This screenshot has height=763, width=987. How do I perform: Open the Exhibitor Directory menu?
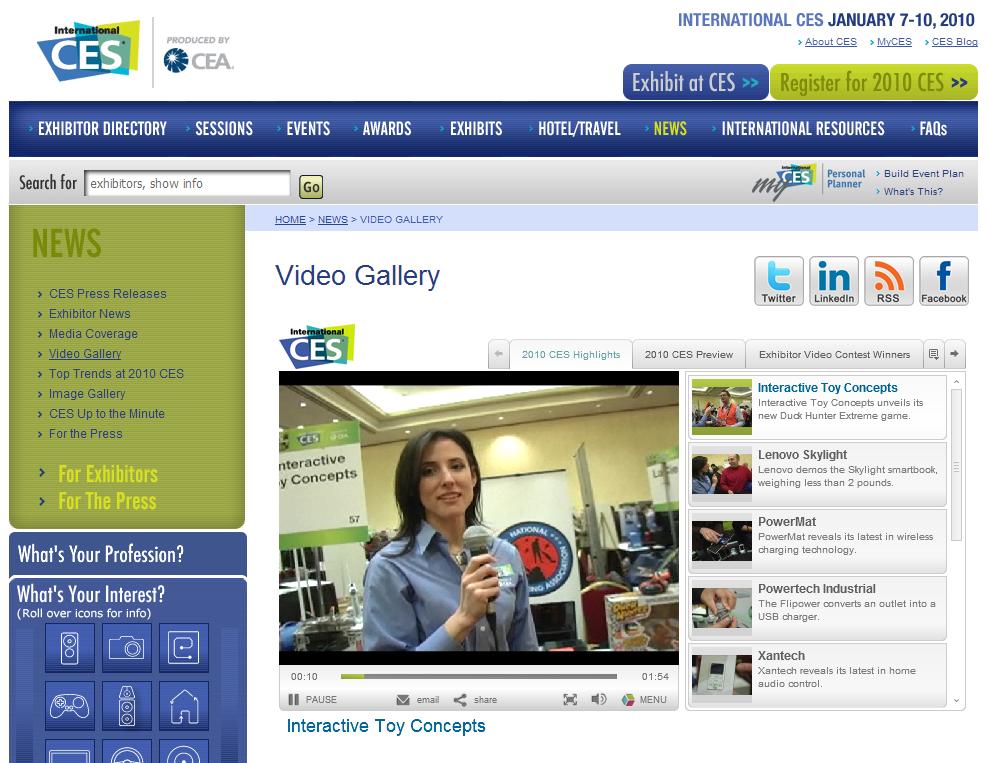click(x=102, y=128)
